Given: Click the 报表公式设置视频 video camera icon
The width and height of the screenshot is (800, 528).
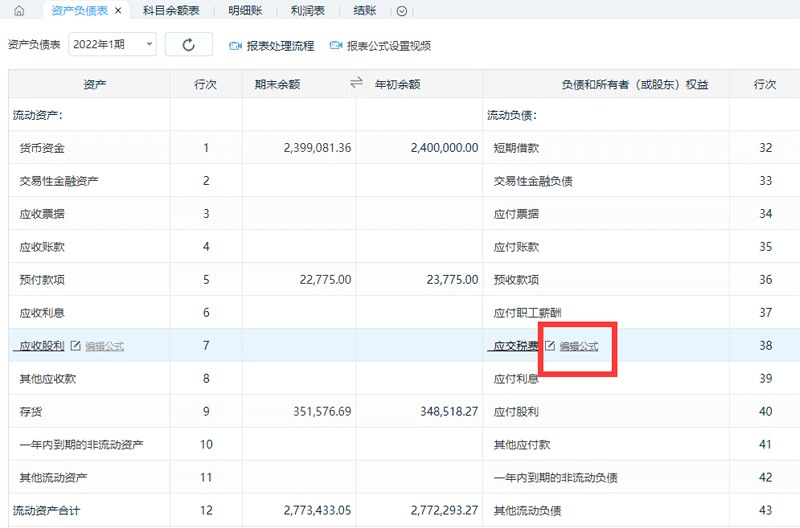Looking at the screenshot, I should [336, 46].
